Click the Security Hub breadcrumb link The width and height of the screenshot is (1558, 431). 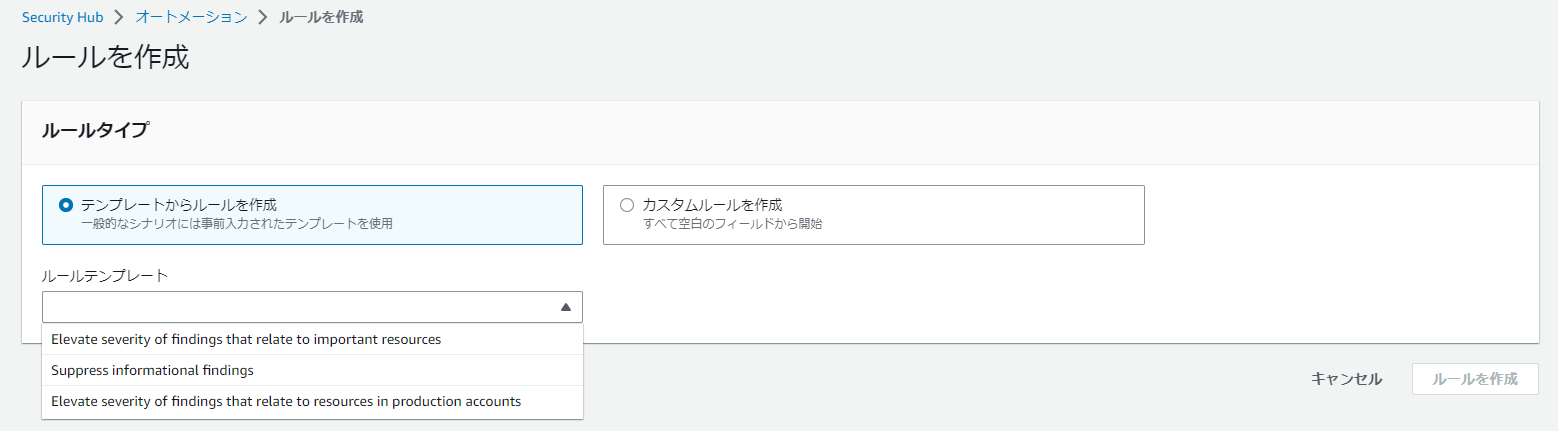pos(62,17)
